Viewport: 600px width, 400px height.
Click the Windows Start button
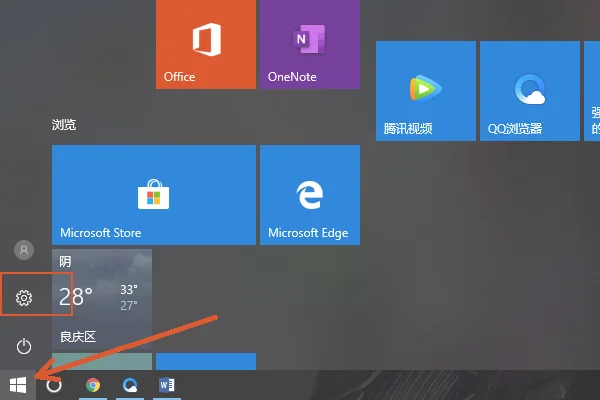point(18,385)
